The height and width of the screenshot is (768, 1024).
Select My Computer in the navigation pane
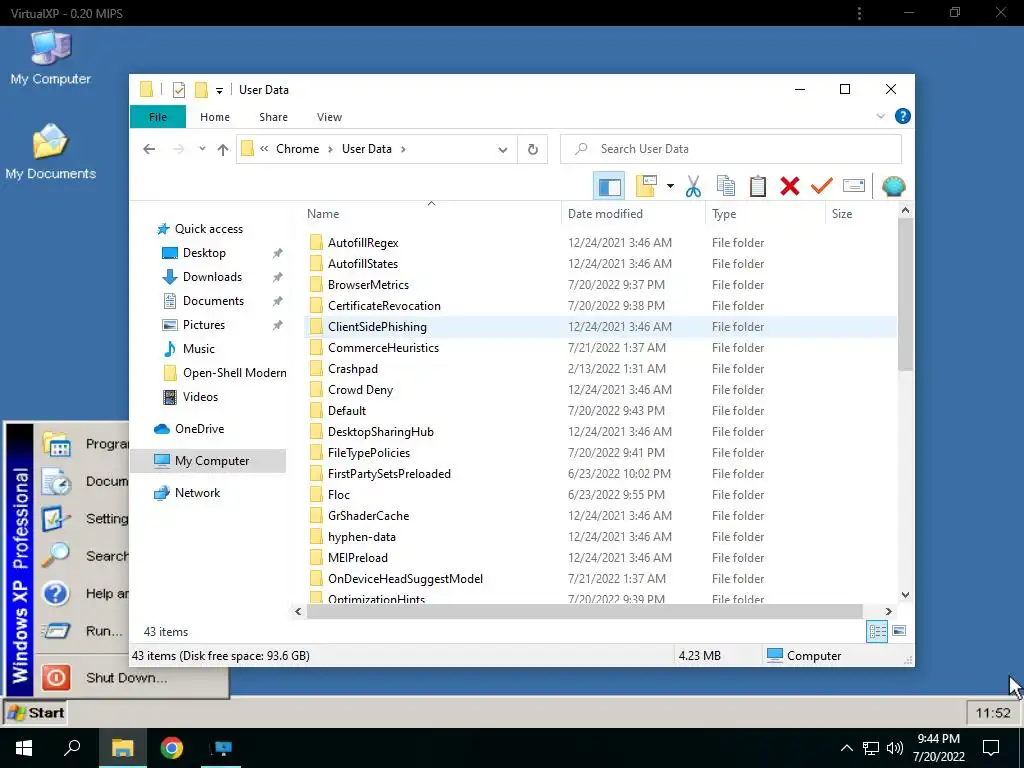(209, 461)
